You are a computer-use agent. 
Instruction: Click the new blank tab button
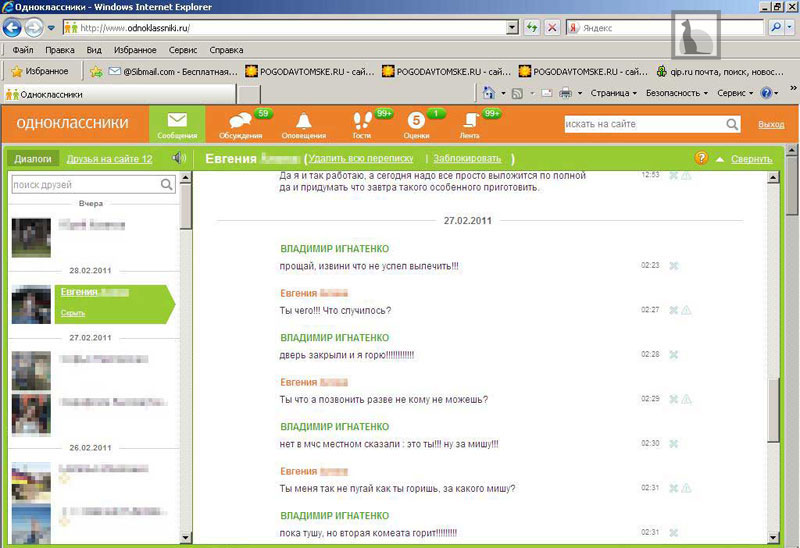click(249, 94)
